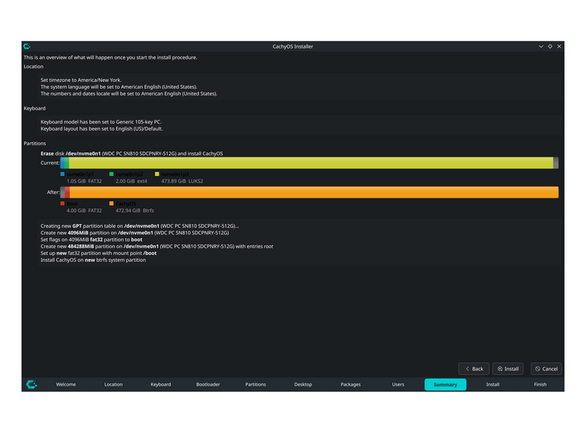Image resolution: width=584 pixels, height=440 pixels.
Task: Click the yellow LUKS2 partition in Current bar
Action: point(311,163)
